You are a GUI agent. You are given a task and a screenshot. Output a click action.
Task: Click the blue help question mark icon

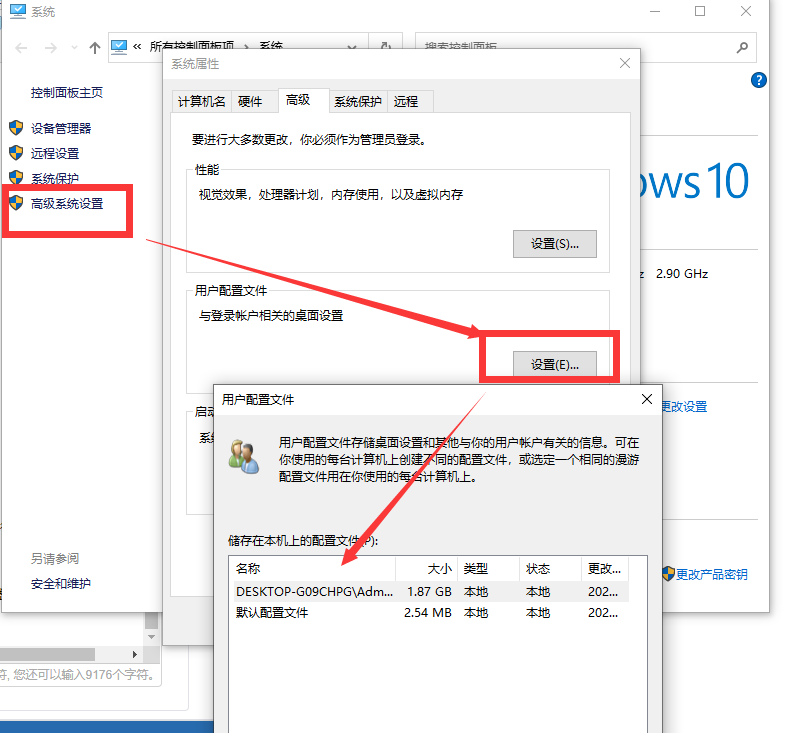tap(759, 80)
